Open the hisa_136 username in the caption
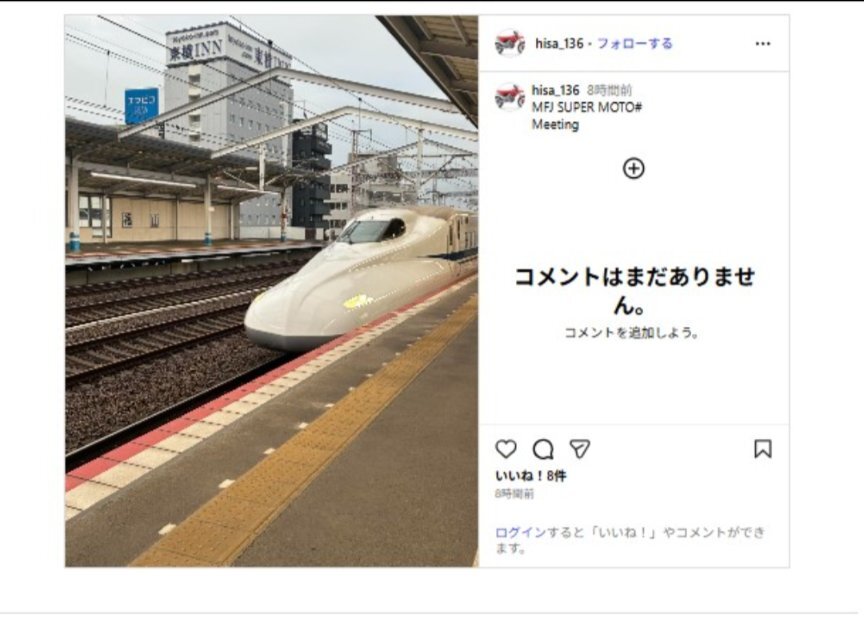The width and height of the screenshot is (864, 621). (x=555, y=90)
